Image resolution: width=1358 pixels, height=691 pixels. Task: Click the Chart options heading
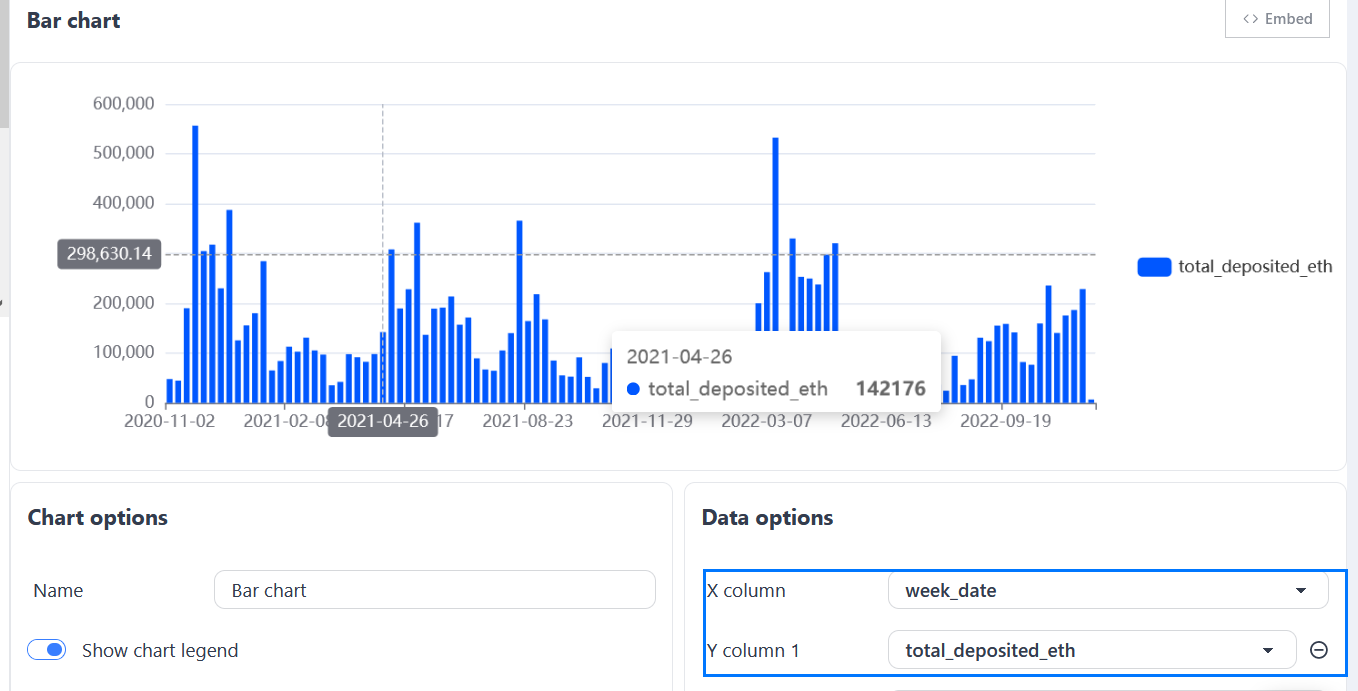click(98, 517)
